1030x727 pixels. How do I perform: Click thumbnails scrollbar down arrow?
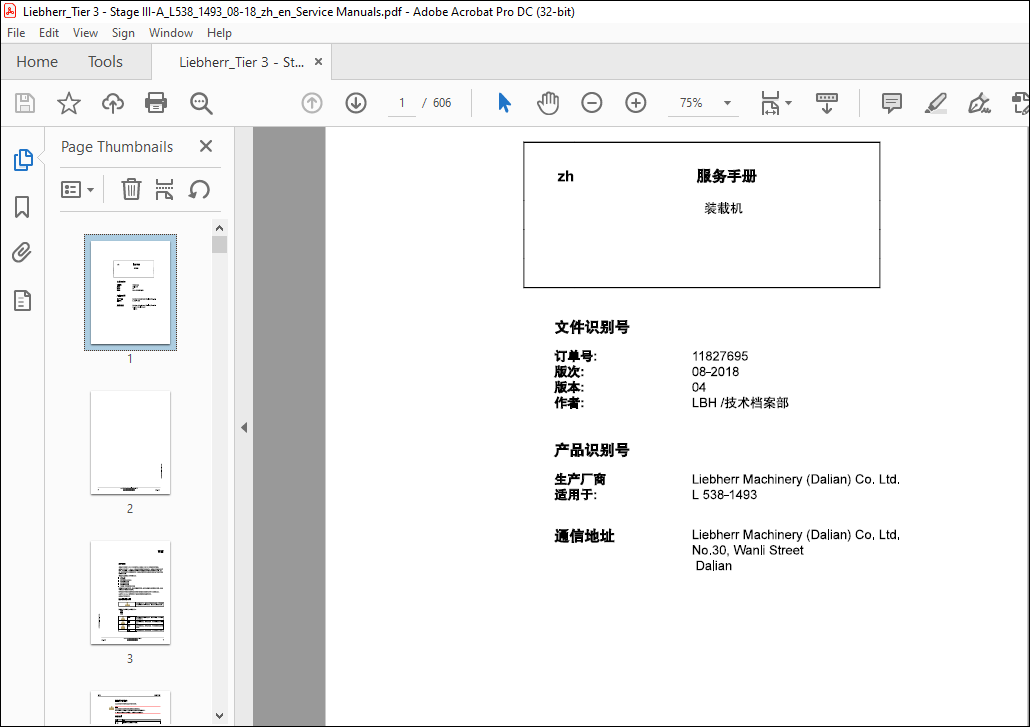tap(219, 716)
